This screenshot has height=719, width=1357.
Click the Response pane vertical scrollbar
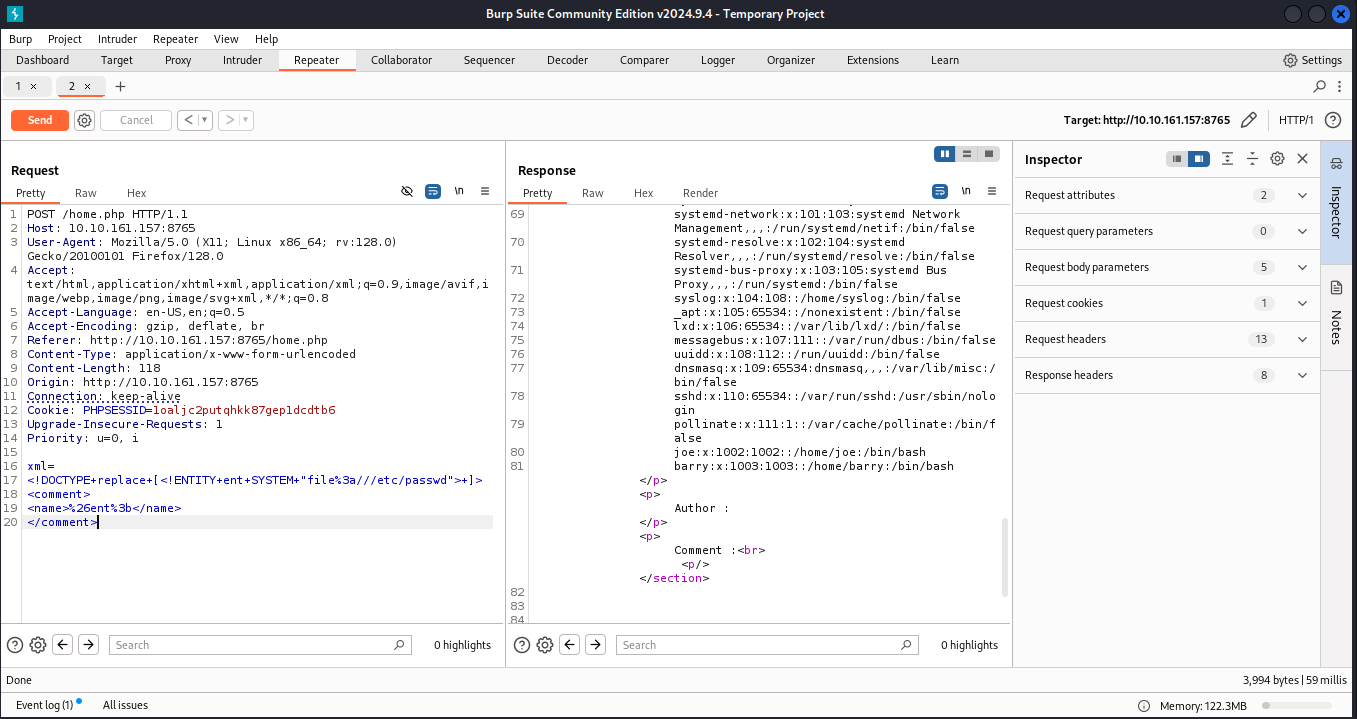click(x=1005, y=558)
